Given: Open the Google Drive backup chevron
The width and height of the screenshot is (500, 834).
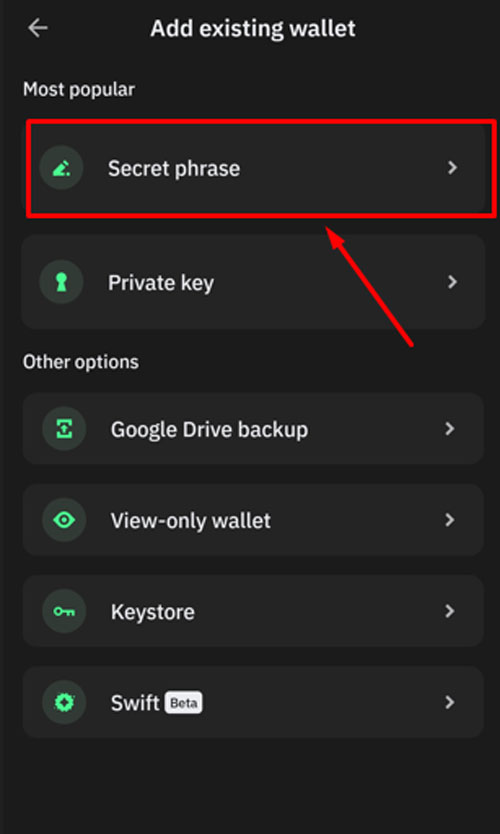Looking at the screenshot, I should 450,429.
